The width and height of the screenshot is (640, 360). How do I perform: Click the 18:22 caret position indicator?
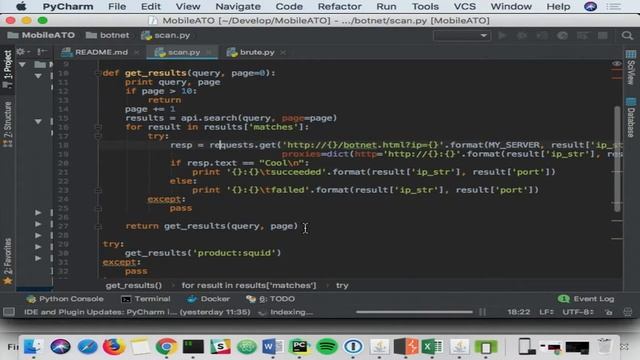click(518, 312)
